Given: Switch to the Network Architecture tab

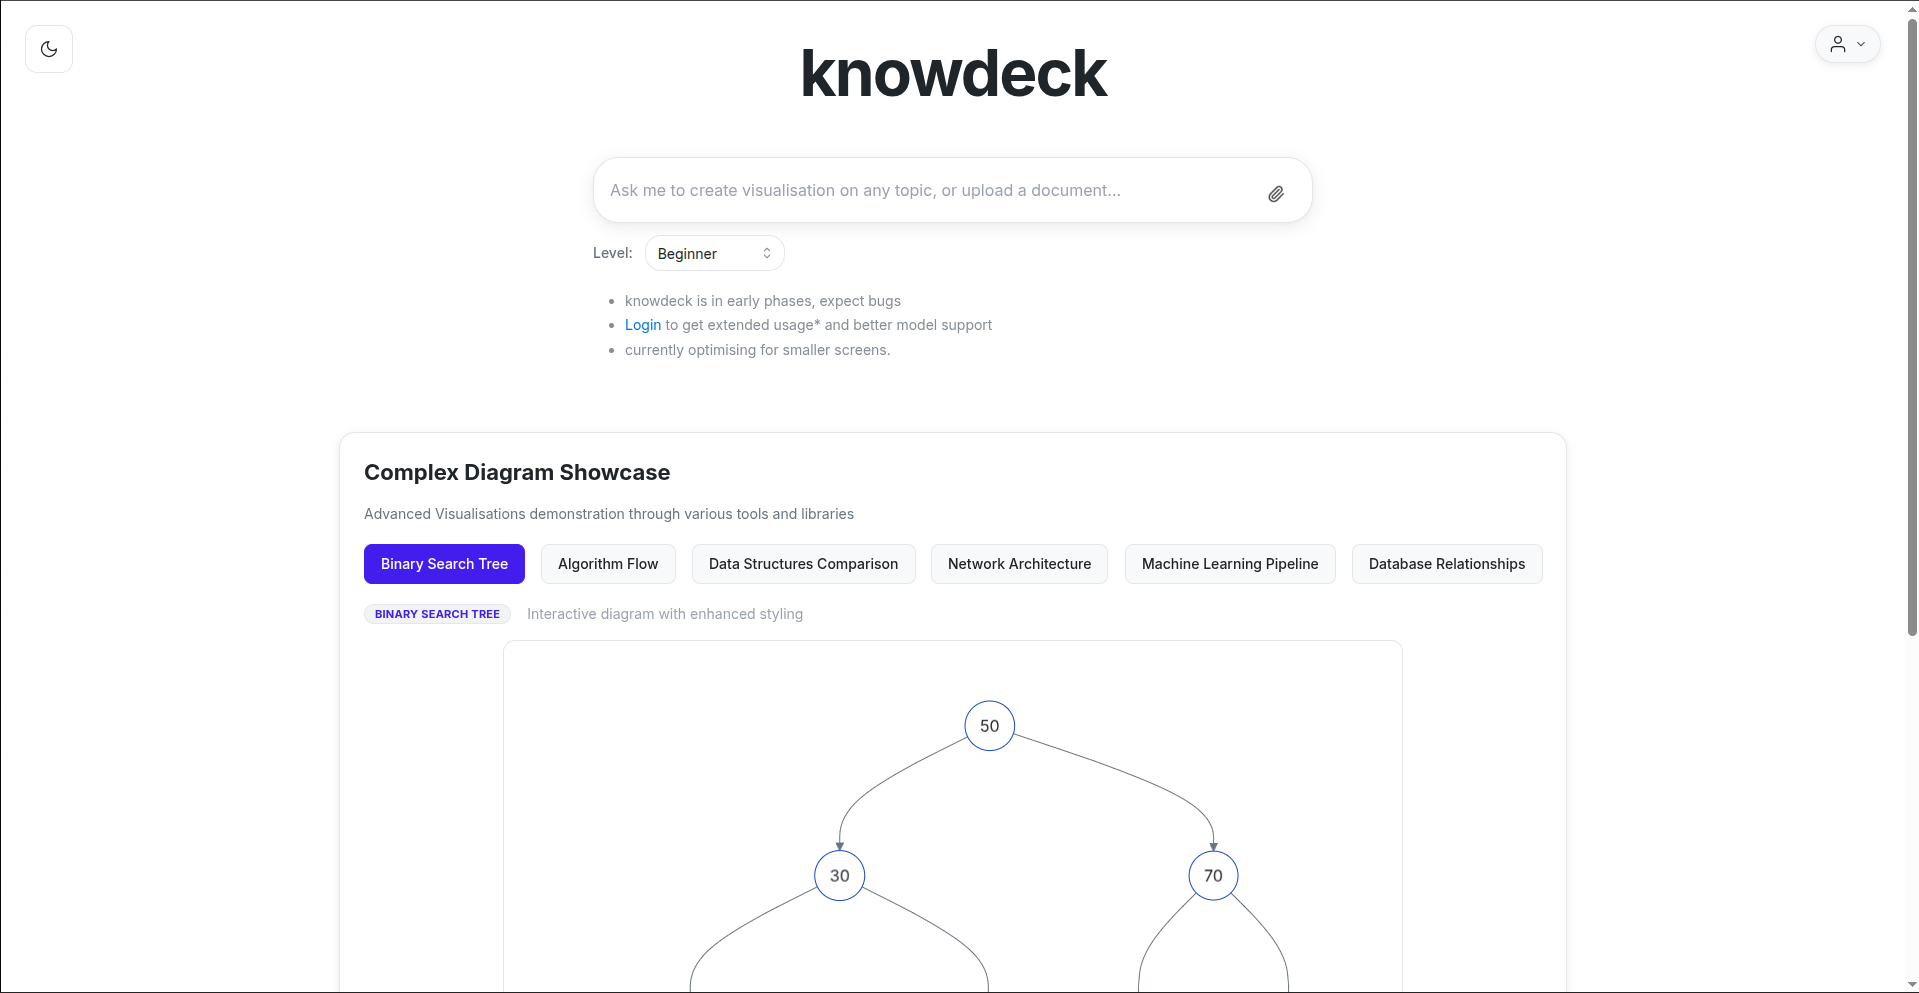Looking at the screenshot, I should [x=1018, y=563].
